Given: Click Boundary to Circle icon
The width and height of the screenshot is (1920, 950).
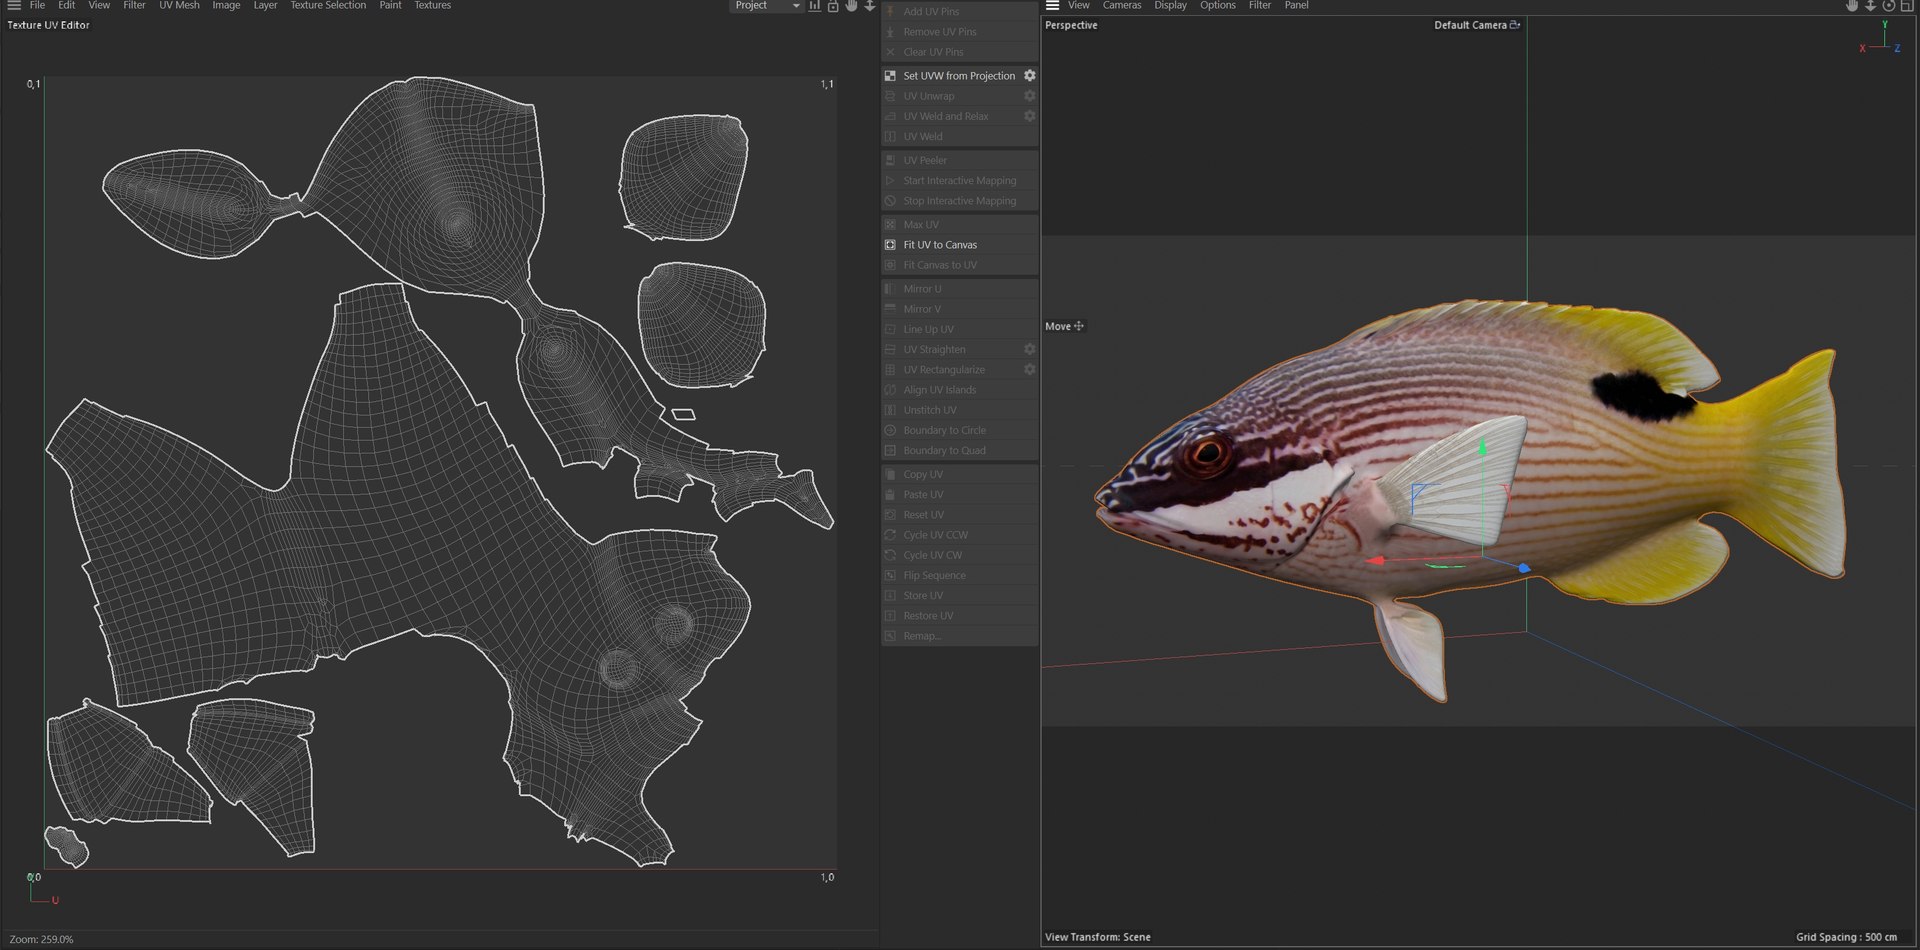Looking at the screenshot, I should point(890,430).
